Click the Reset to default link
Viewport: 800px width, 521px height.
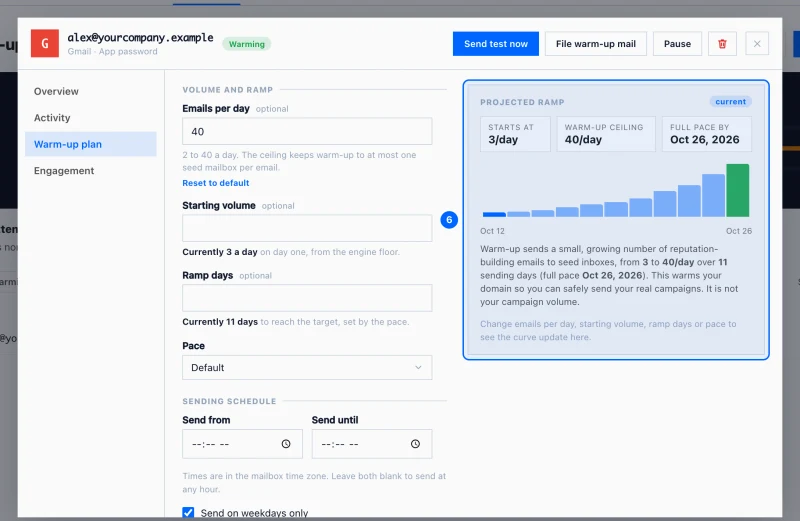[216, 183]
